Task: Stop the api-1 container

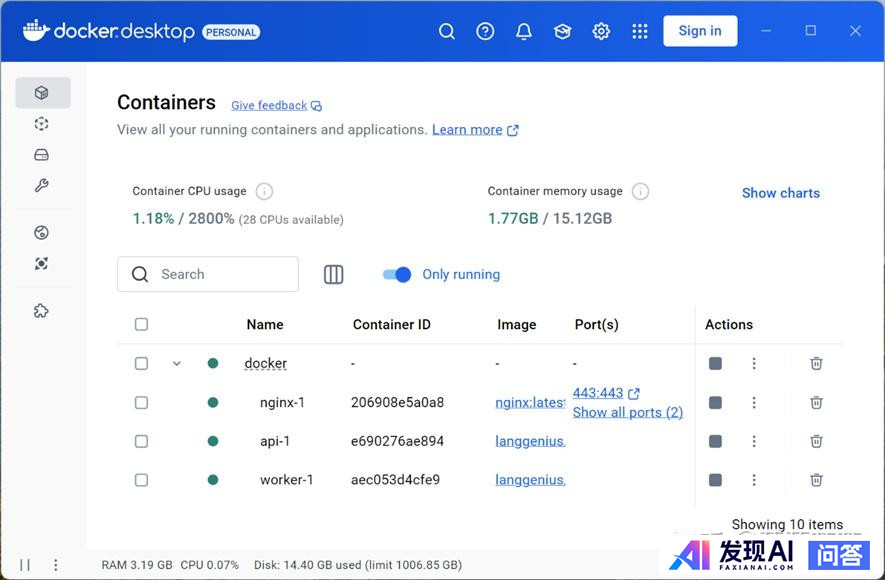Action: tap(715, 441)
